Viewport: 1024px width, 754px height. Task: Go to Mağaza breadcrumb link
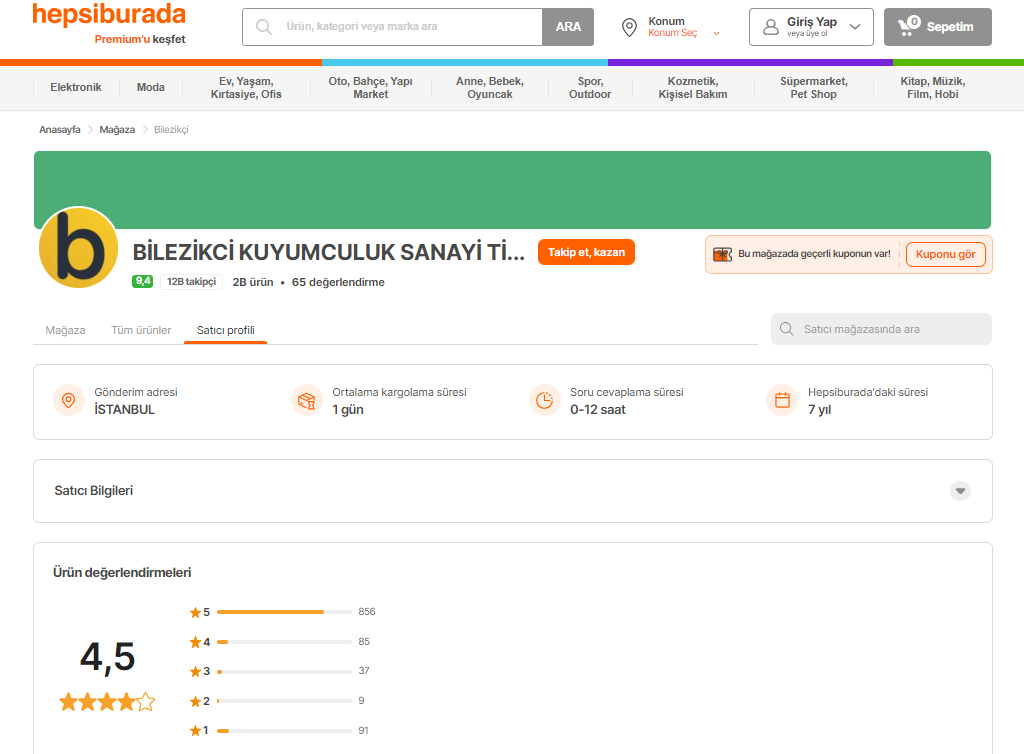coord(117,130)
